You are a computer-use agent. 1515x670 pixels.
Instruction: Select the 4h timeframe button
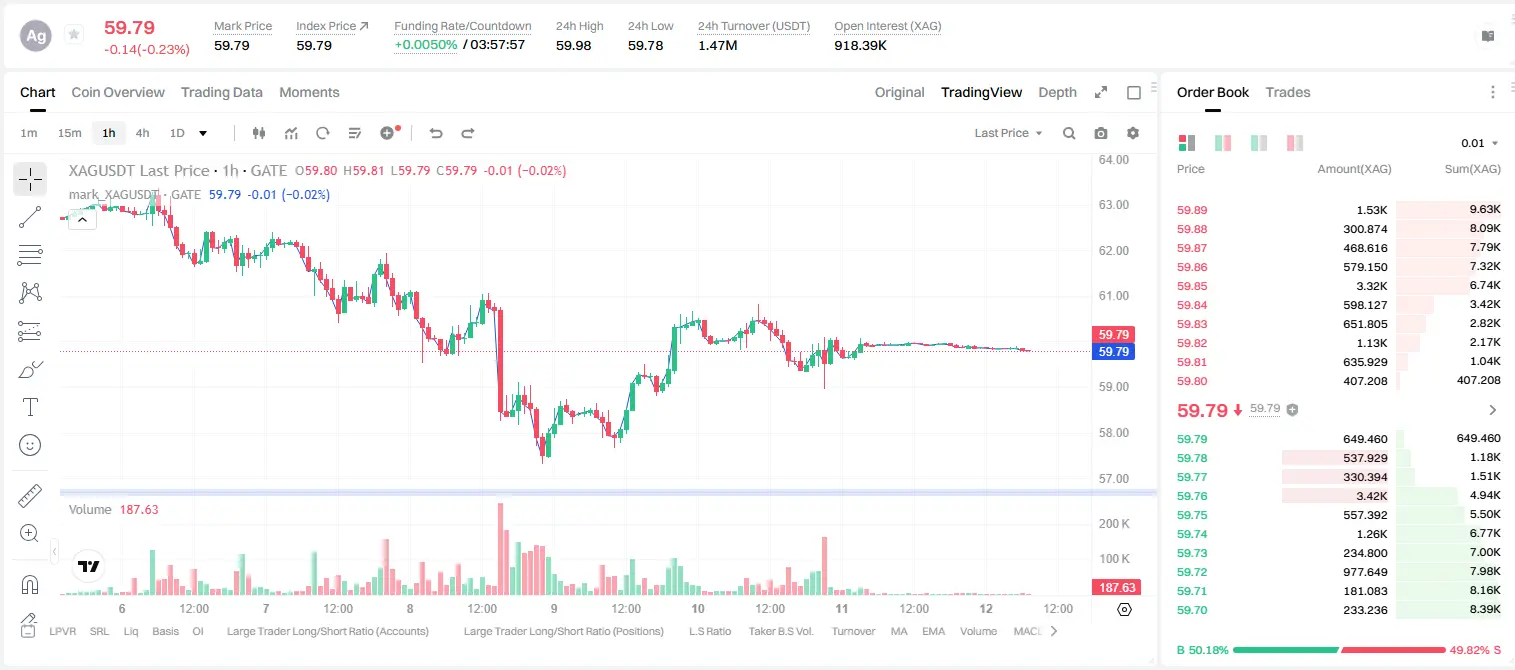(x=143, y=133)
